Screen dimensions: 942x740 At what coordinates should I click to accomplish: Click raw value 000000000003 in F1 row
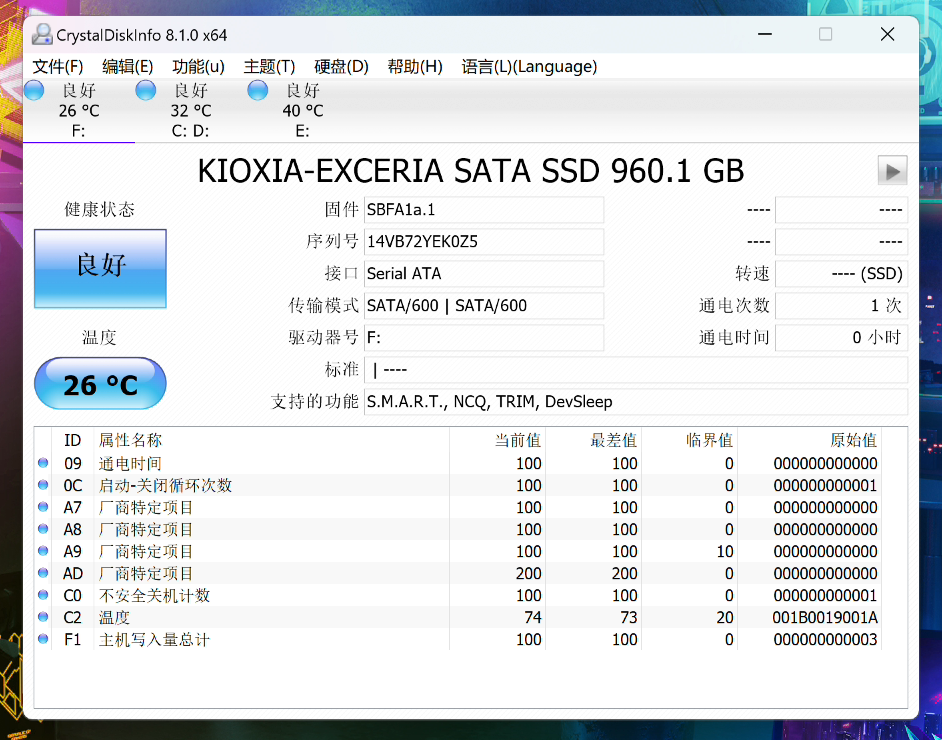(x=825, y=640)
